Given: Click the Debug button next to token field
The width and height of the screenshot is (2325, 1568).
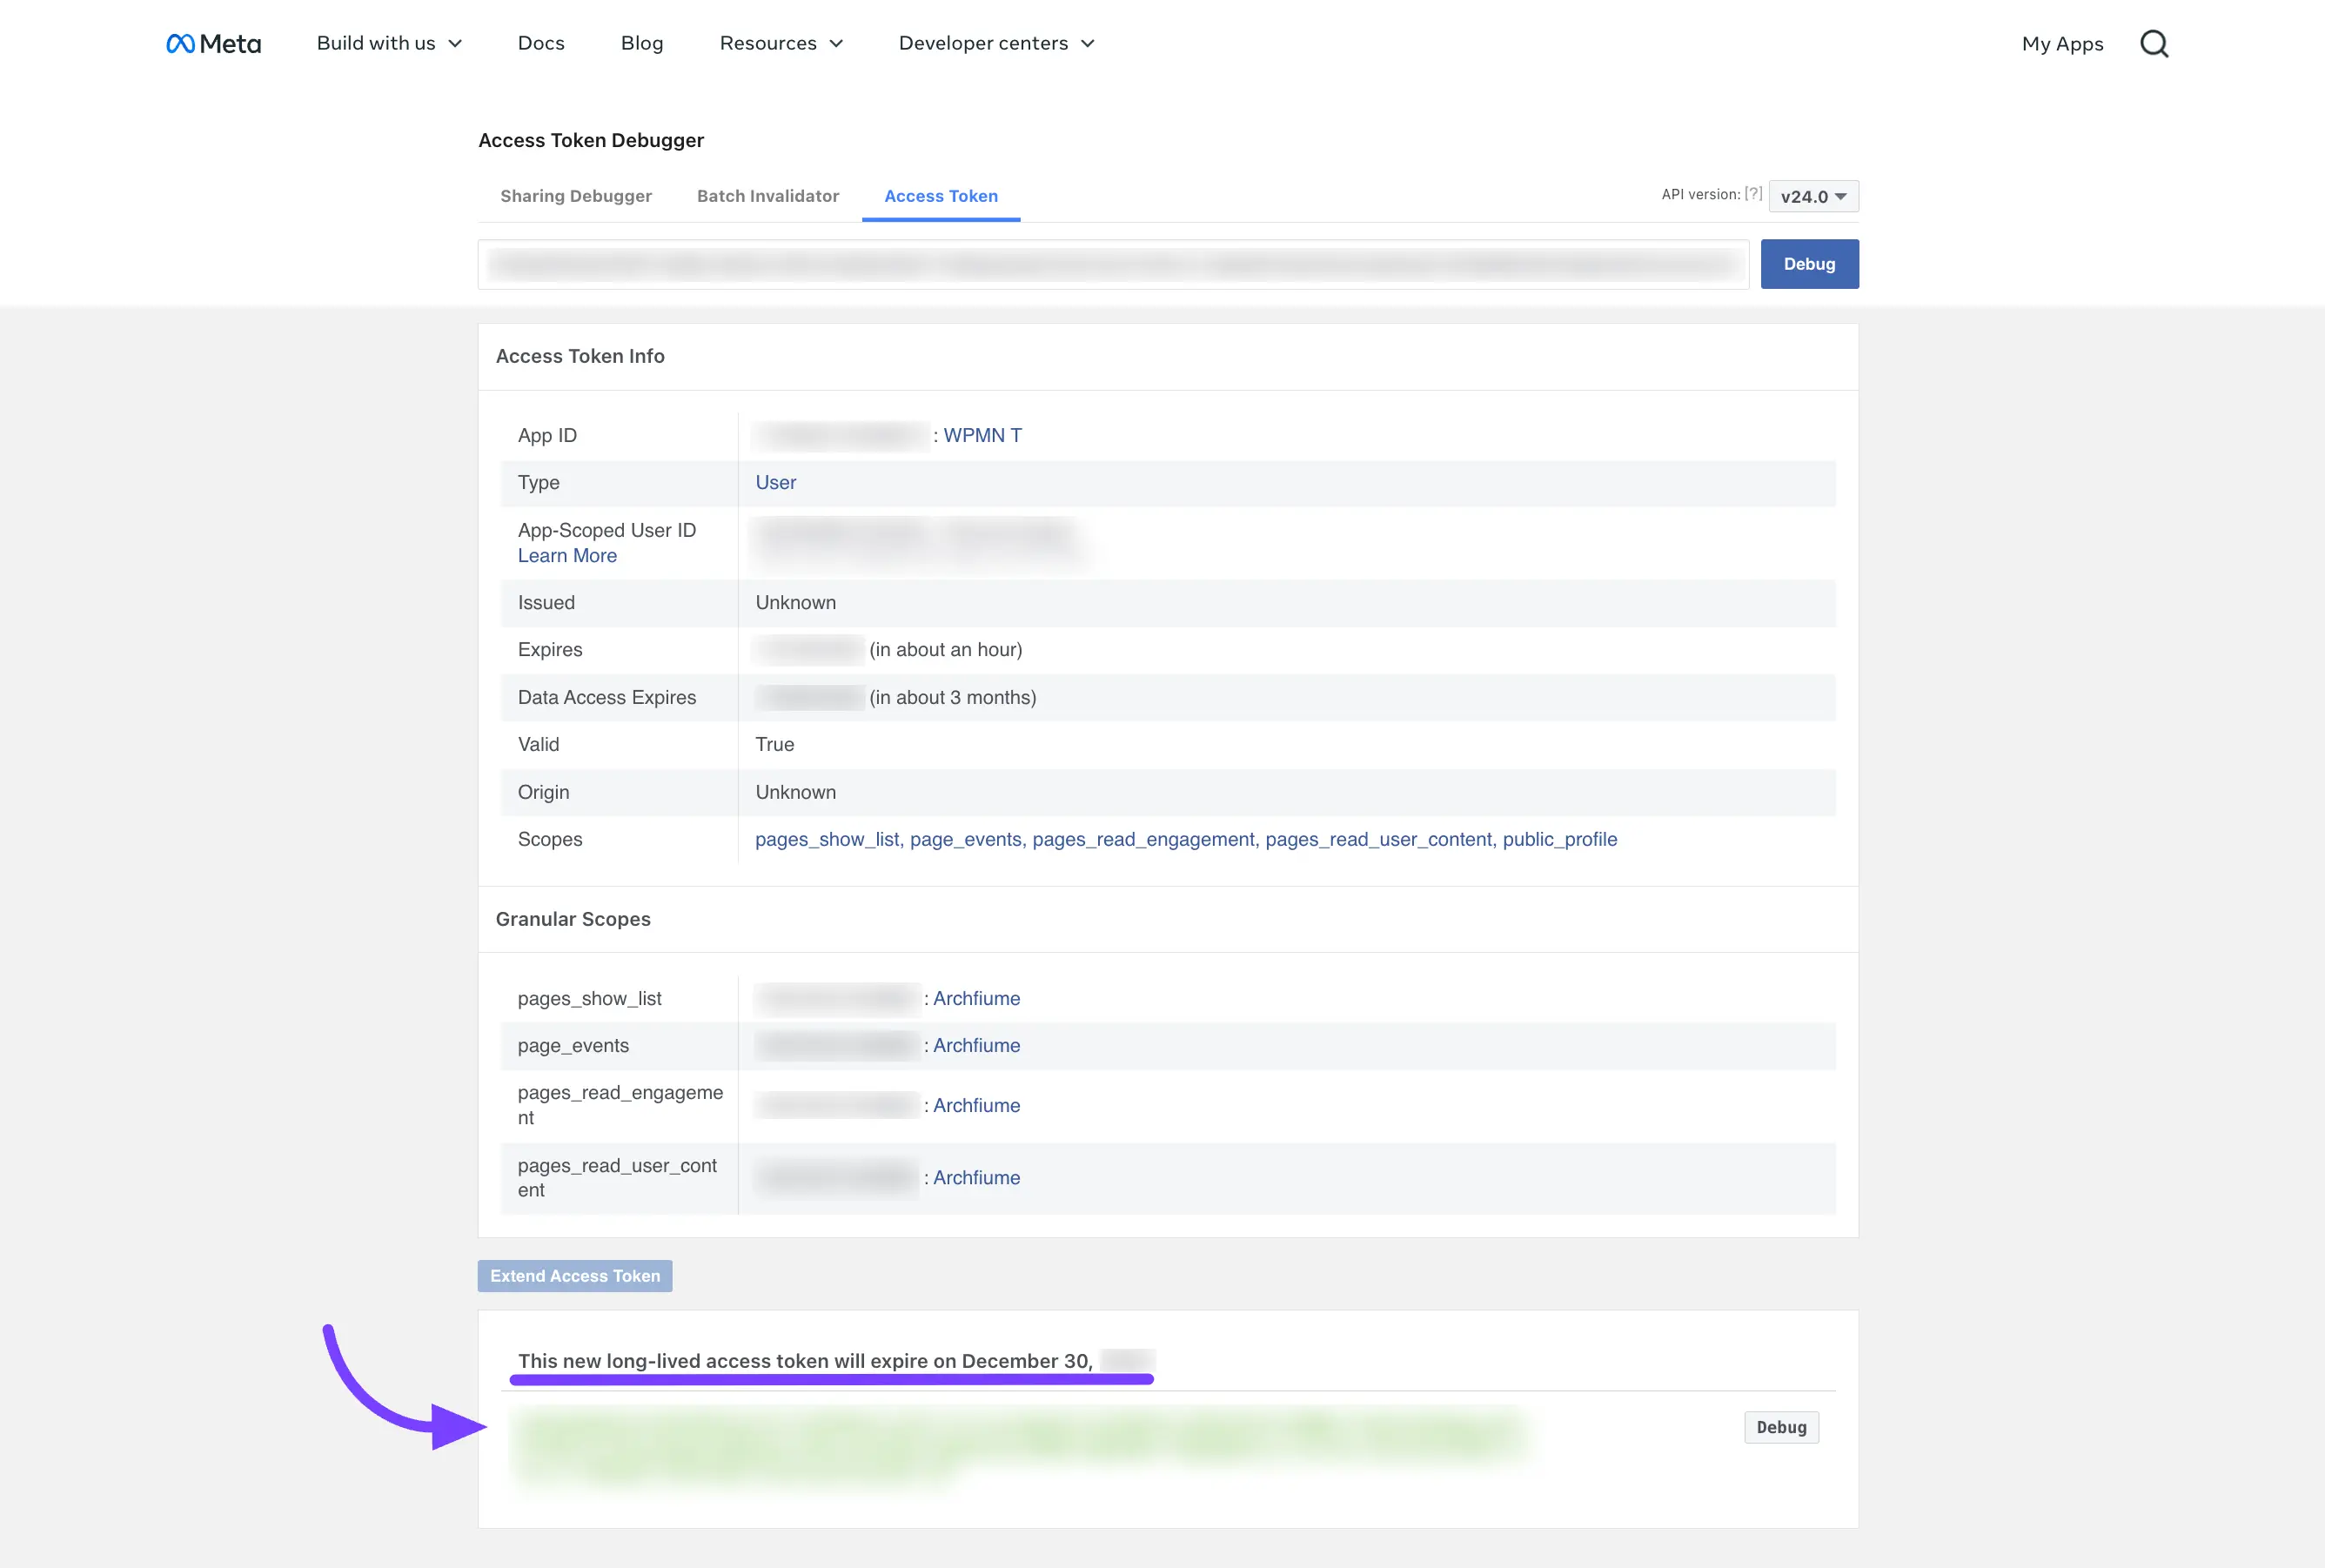Looking at the screenshot, I should tap(1808, 263).
